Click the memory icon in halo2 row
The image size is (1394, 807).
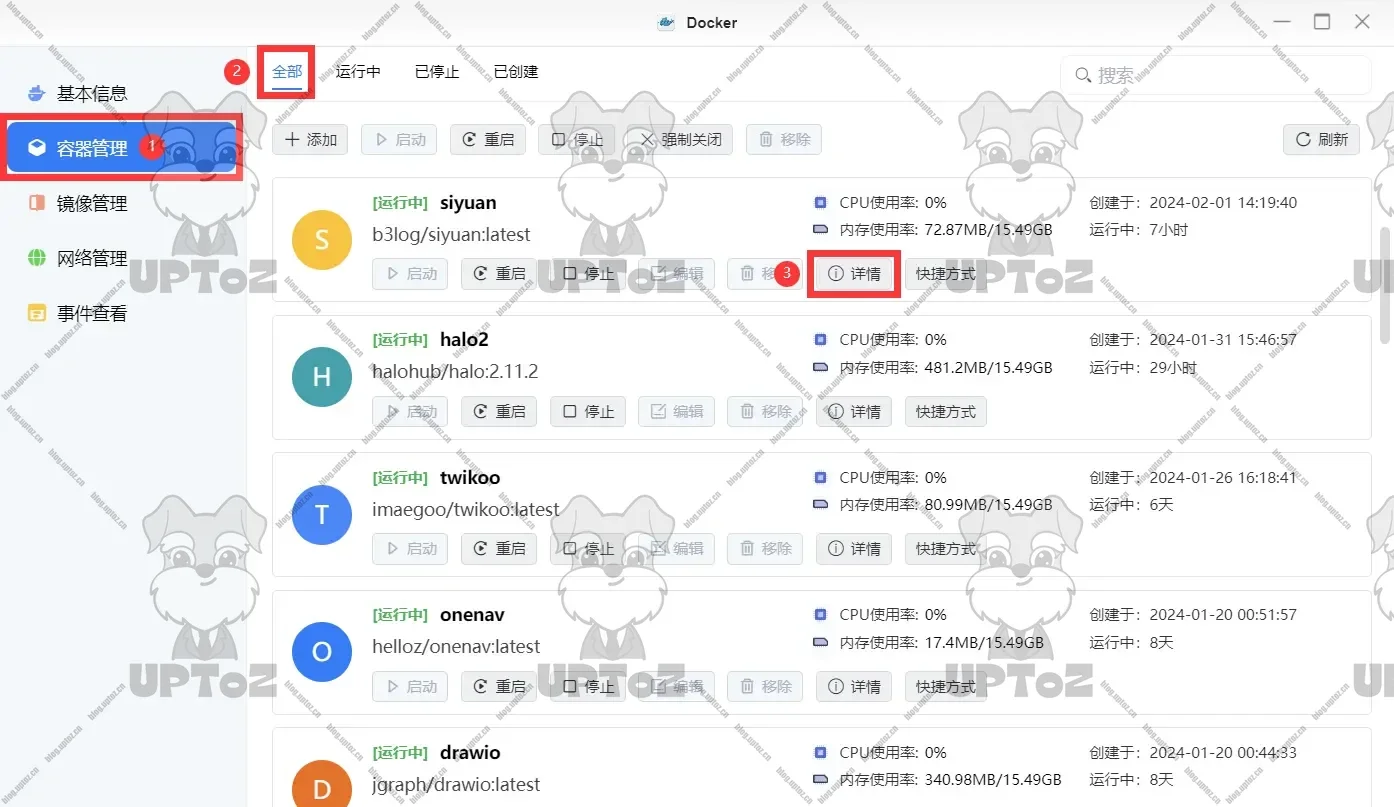821,367
